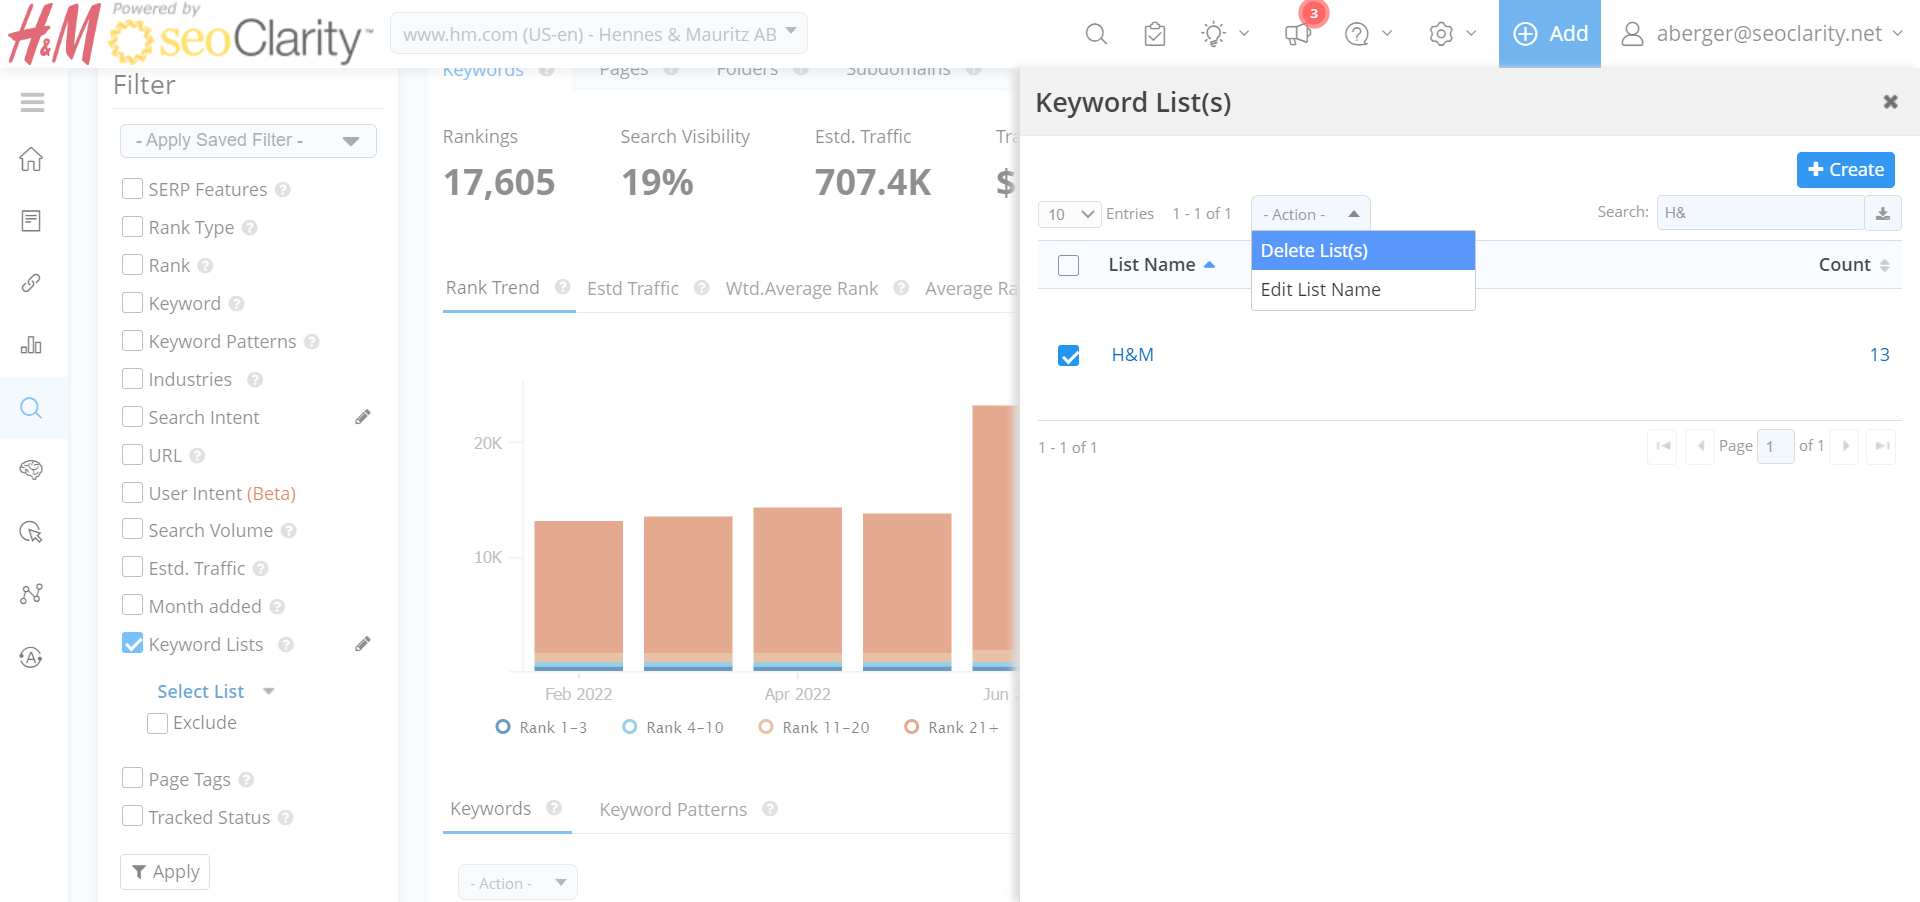
Task: Open the Apply Saved Filter dropdown
Action: point(248,141)
